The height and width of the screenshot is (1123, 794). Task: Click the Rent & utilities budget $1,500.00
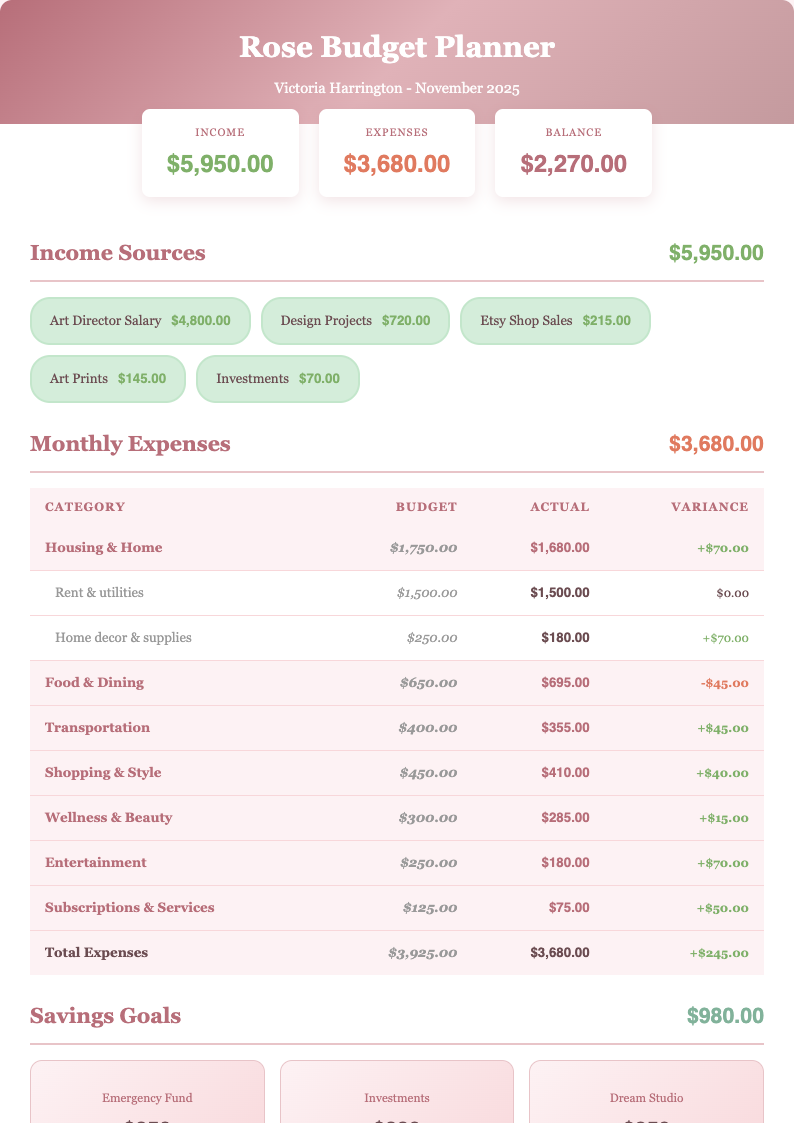[427, 593]
